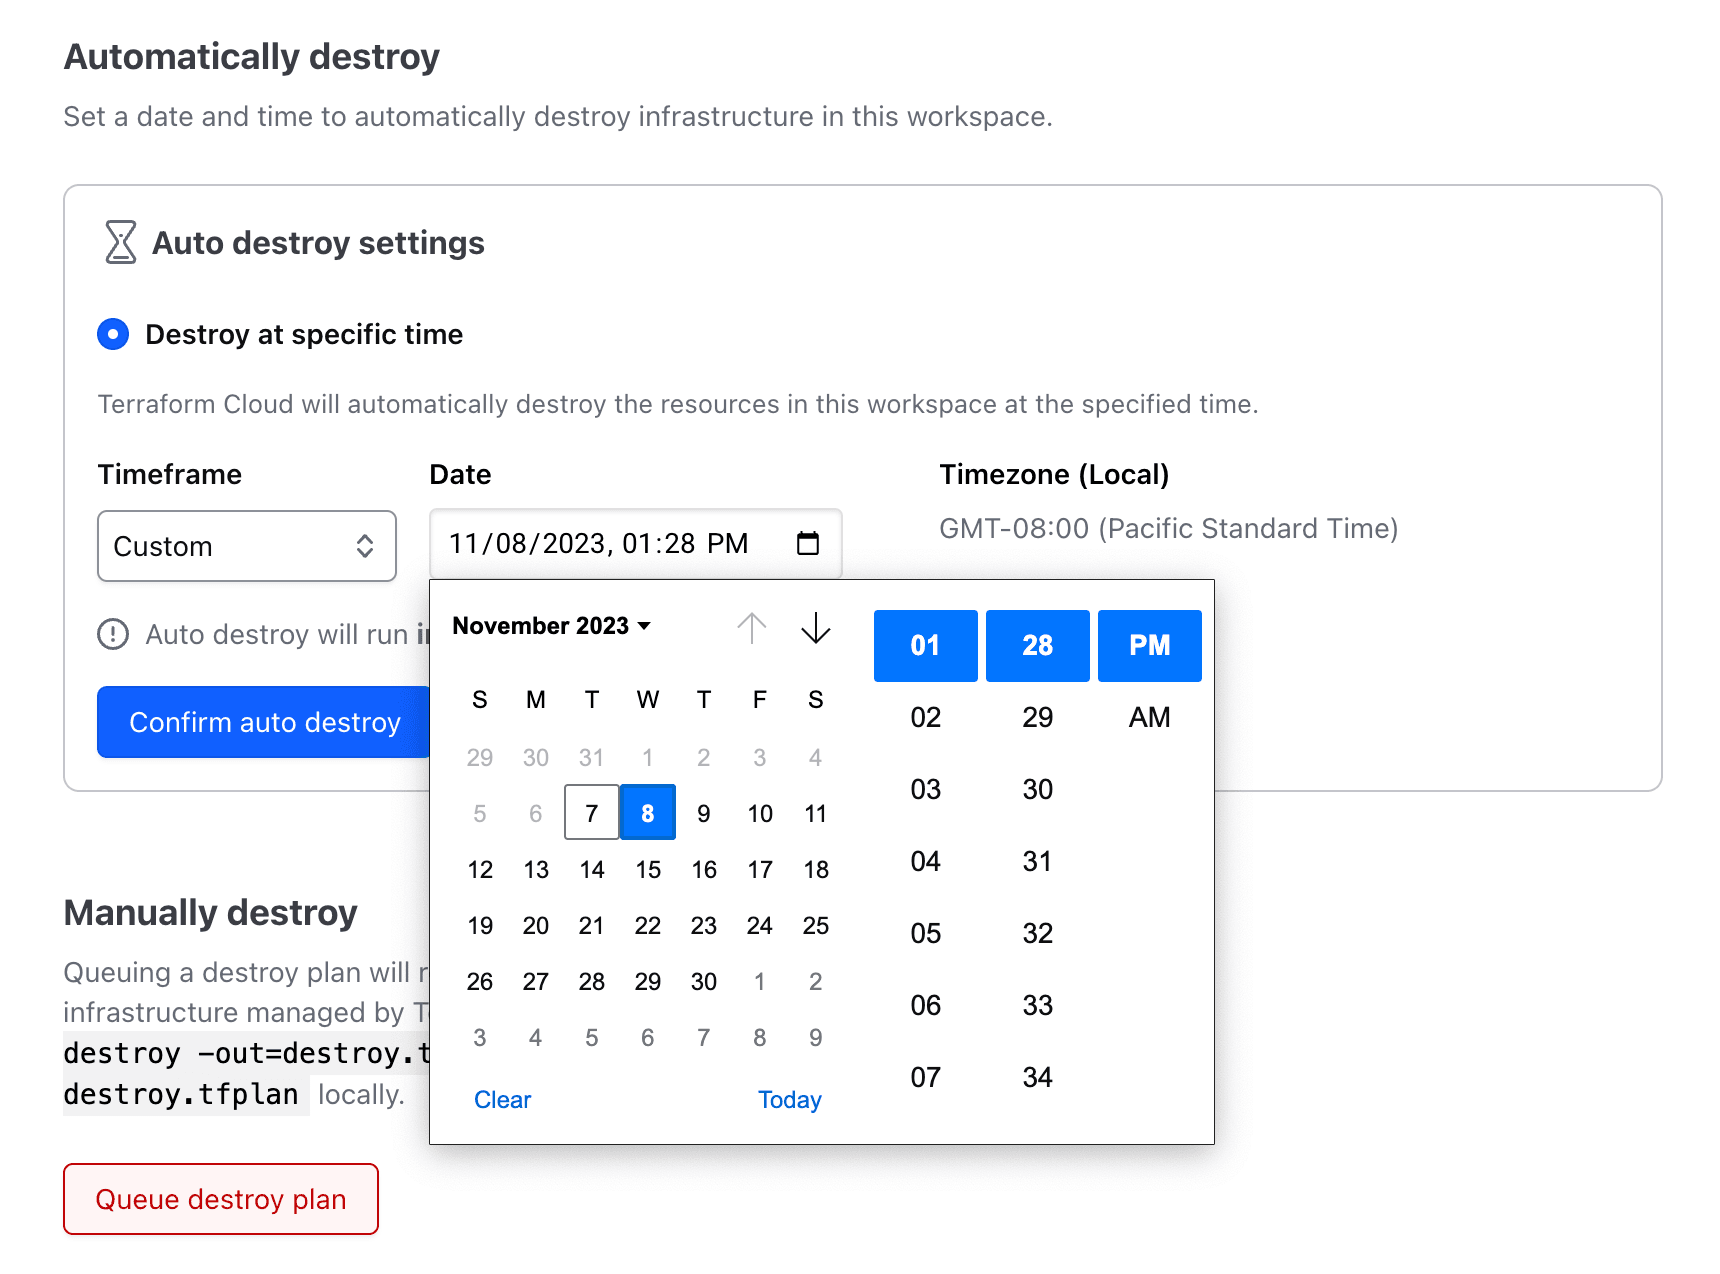Choose minute 30 in time picker
1720x1274 pixels.
click(1037, 789)
